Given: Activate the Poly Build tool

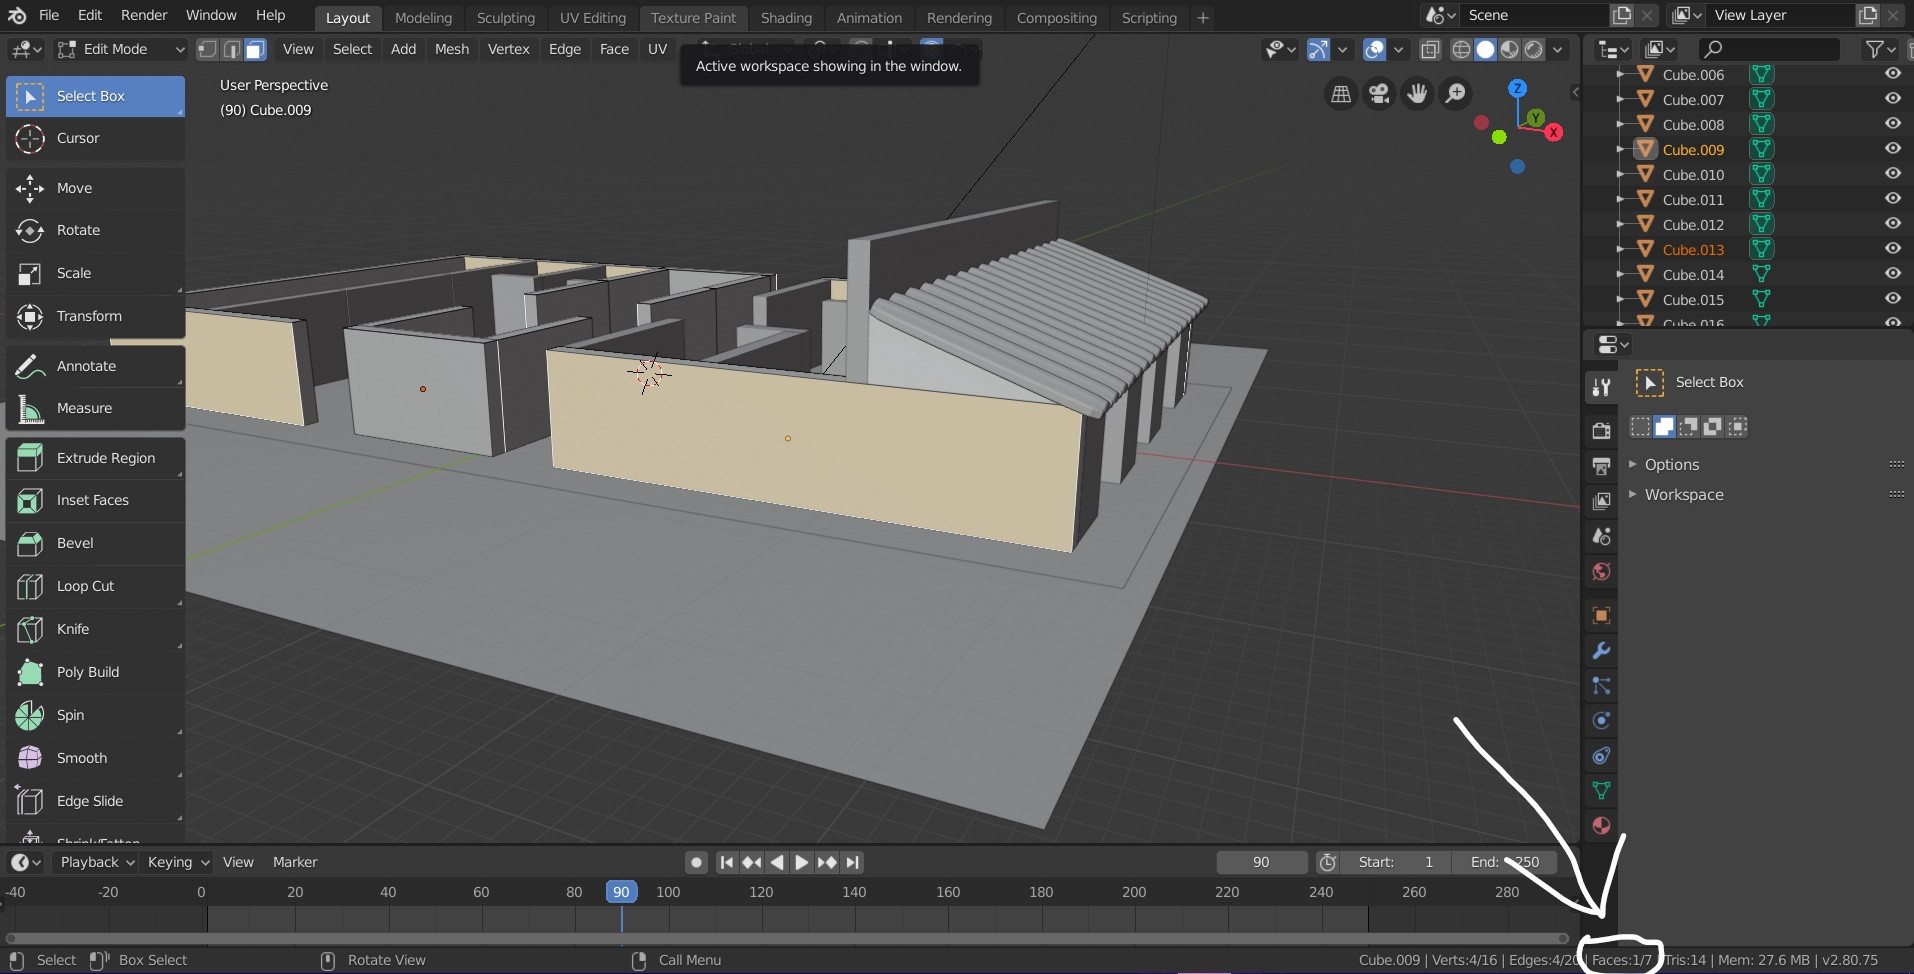Looking at the screenshot, I should tap(87, 672).
